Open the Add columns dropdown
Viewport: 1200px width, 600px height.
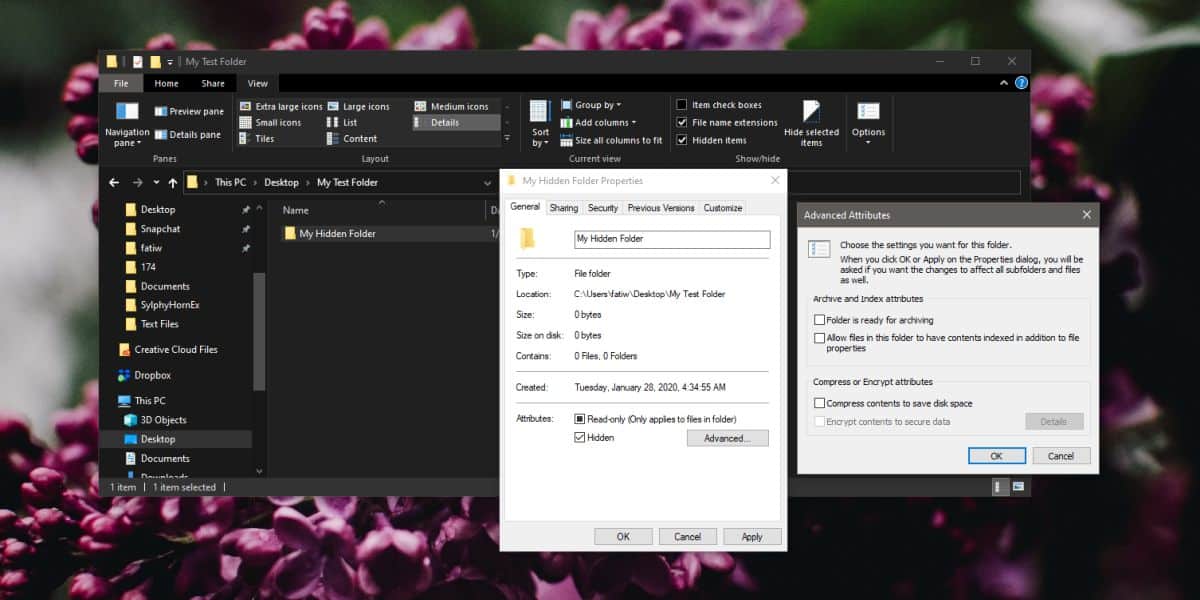pyautogui.click(x=598, y=122)
